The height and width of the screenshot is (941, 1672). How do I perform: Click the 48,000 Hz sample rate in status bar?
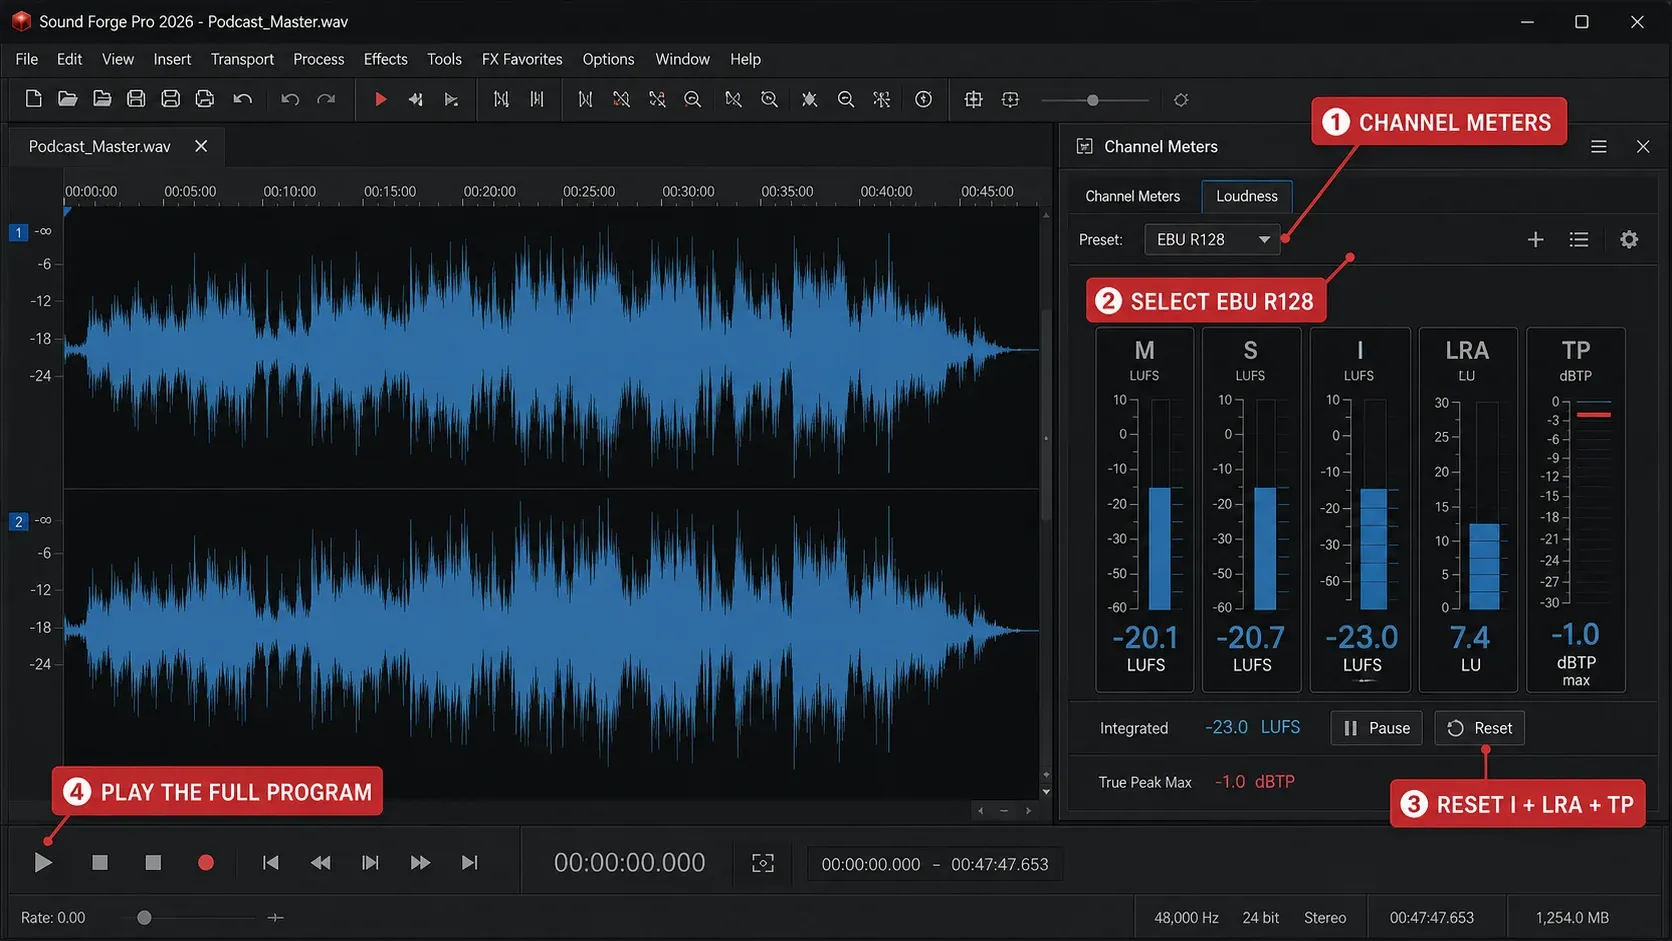[x=1186, y=918]
